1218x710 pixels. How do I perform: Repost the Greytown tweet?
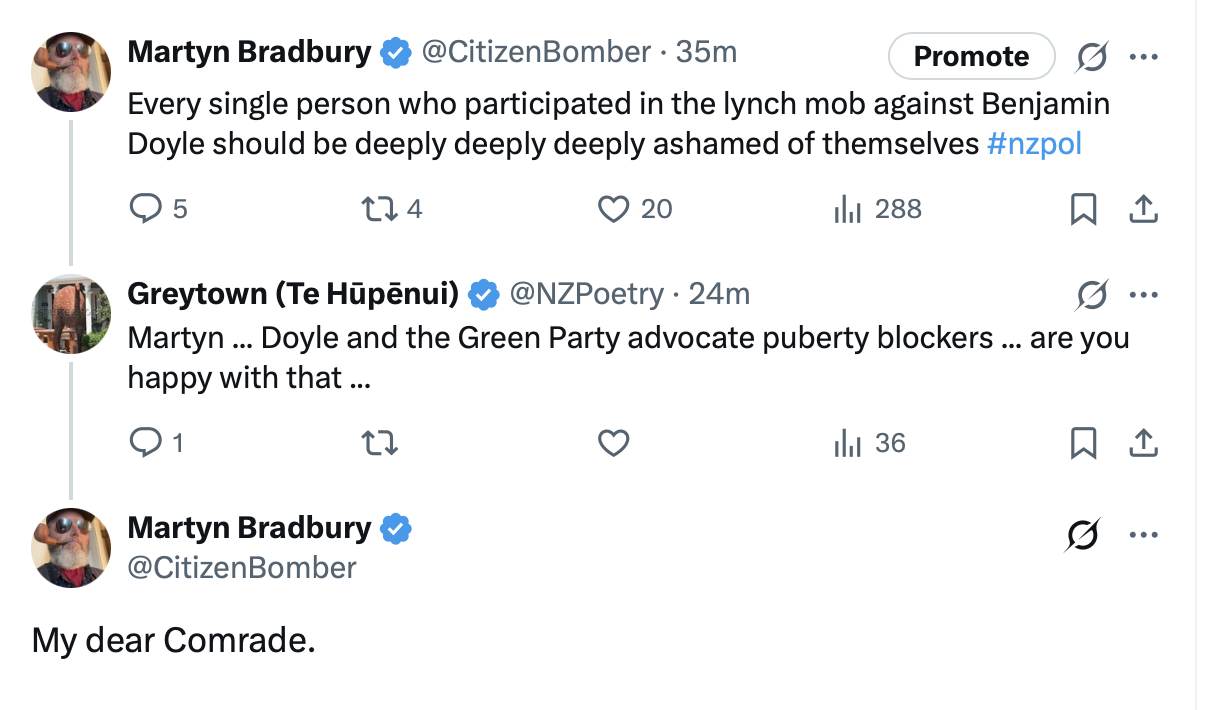379,443
